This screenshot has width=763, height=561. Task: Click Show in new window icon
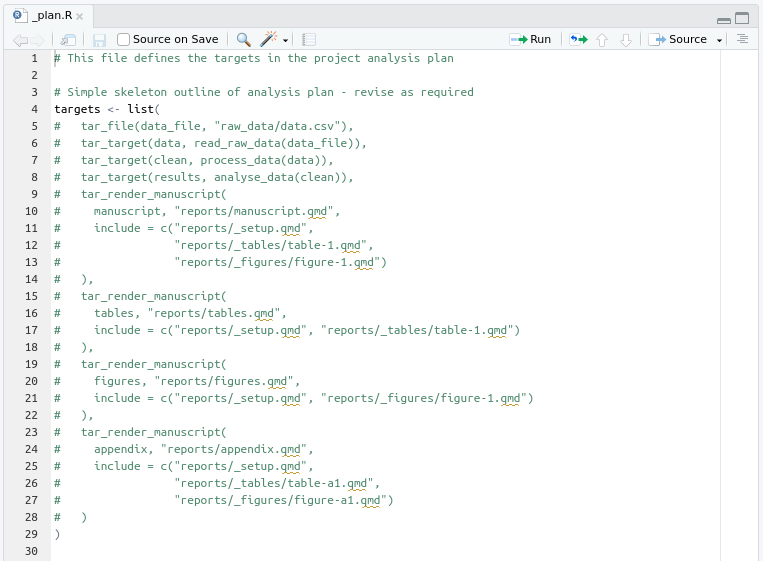pyautogui.click(x=68, y=40)
